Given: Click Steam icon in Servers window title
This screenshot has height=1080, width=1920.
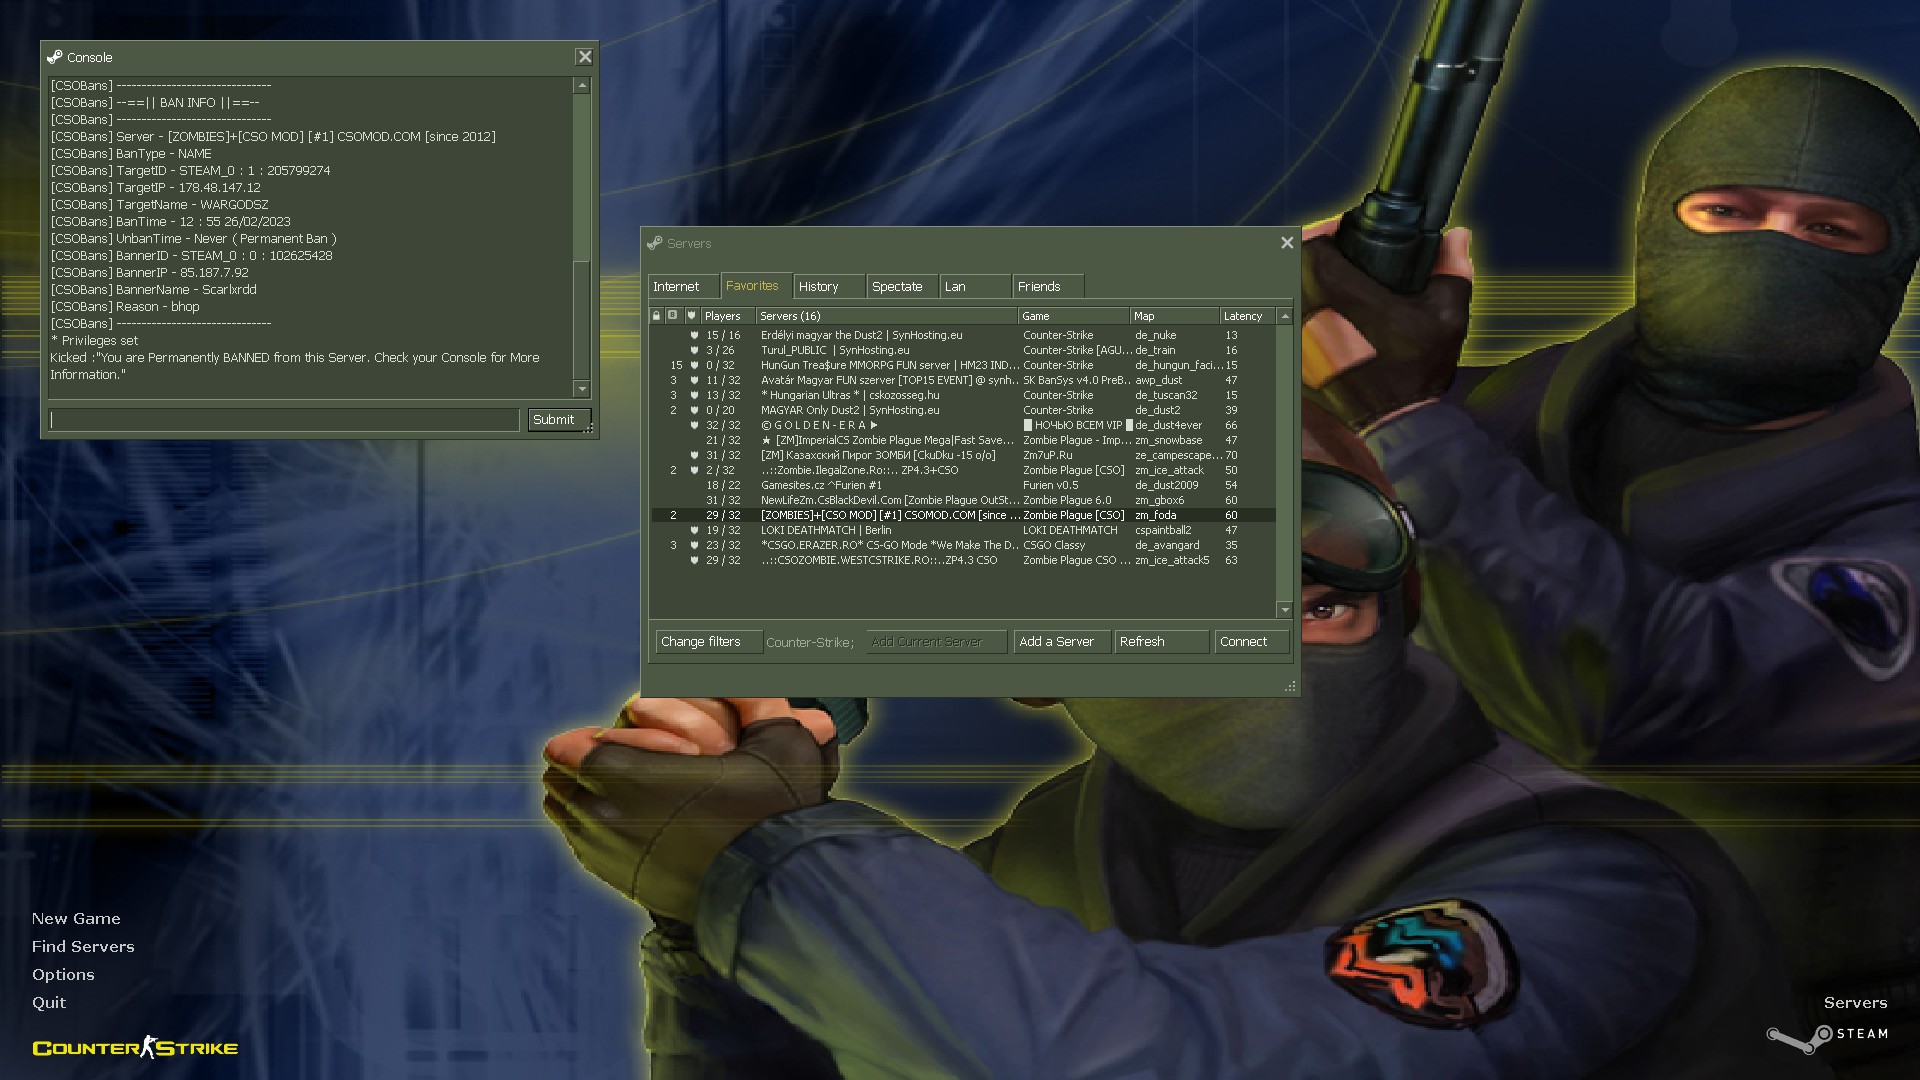Looking at the screenshot, I should [655, 243].
